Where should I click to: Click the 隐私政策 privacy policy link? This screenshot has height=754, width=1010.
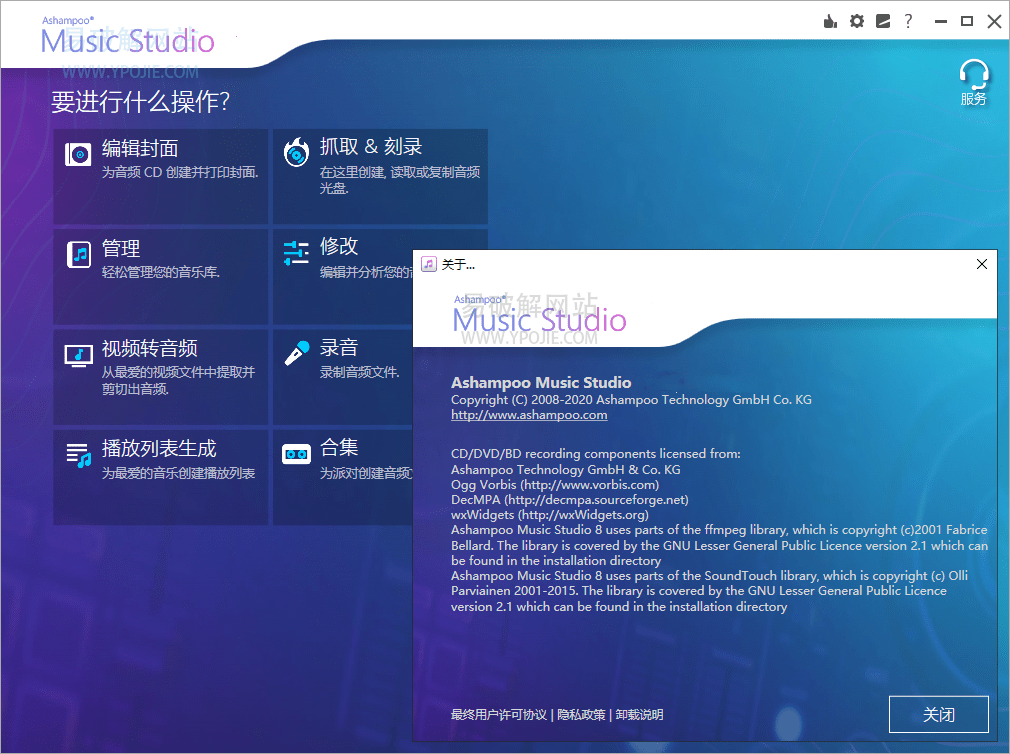581,714
